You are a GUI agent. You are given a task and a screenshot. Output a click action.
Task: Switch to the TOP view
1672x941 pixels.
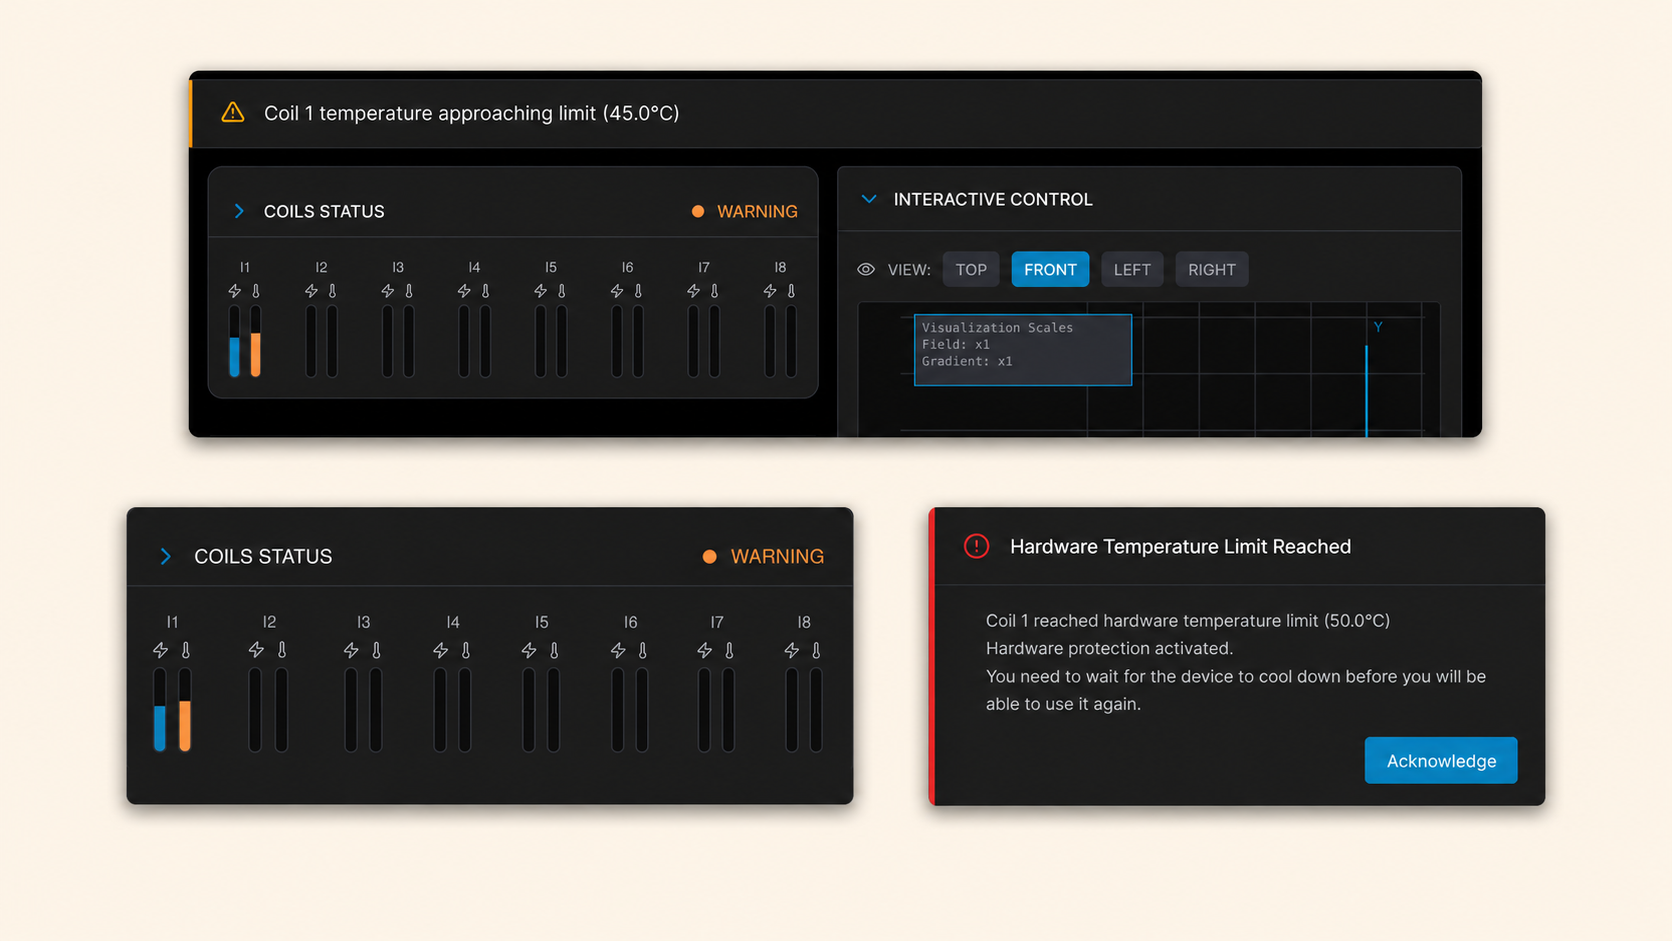[x=971, y=270]
